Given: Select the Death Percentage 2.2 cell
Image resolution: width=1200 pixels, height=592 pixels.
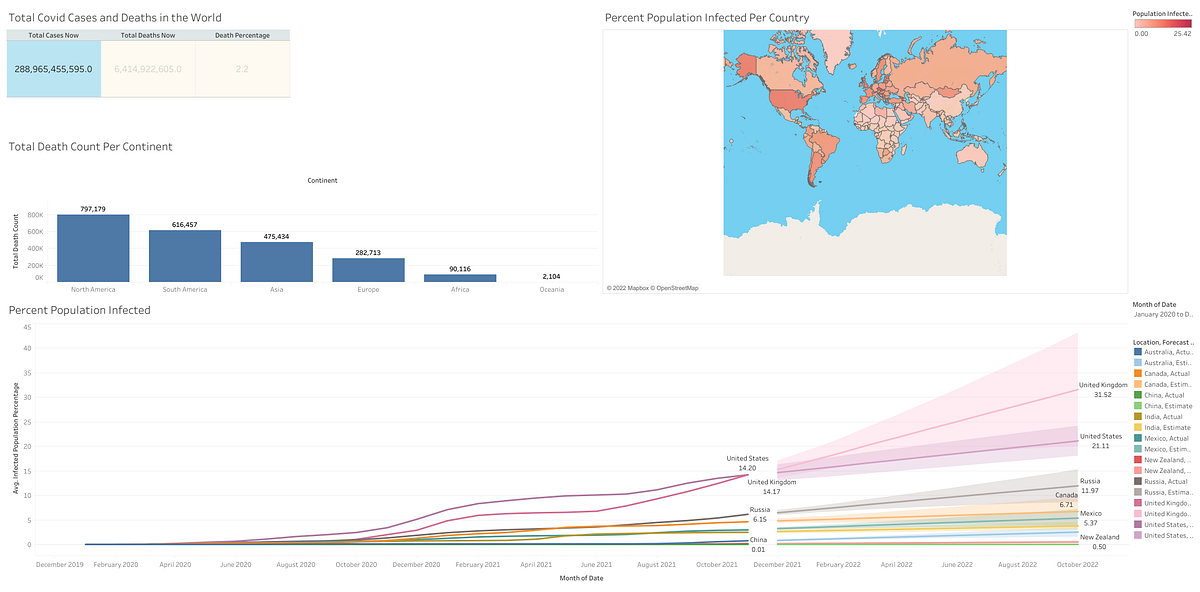Looking at the screenshot, I should pos(243,69).
